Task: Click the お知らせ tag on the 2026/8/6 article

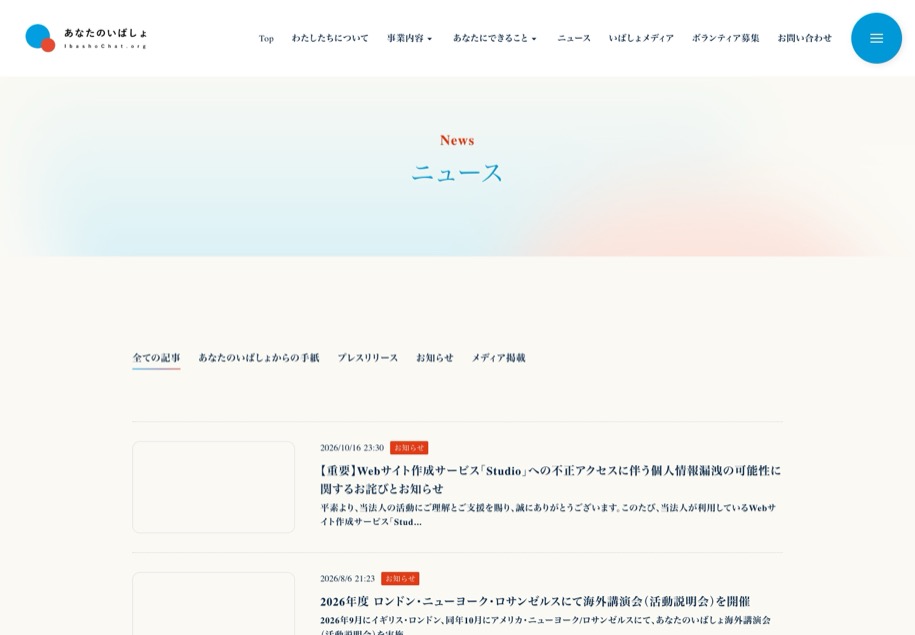Action: coord(400,578)
